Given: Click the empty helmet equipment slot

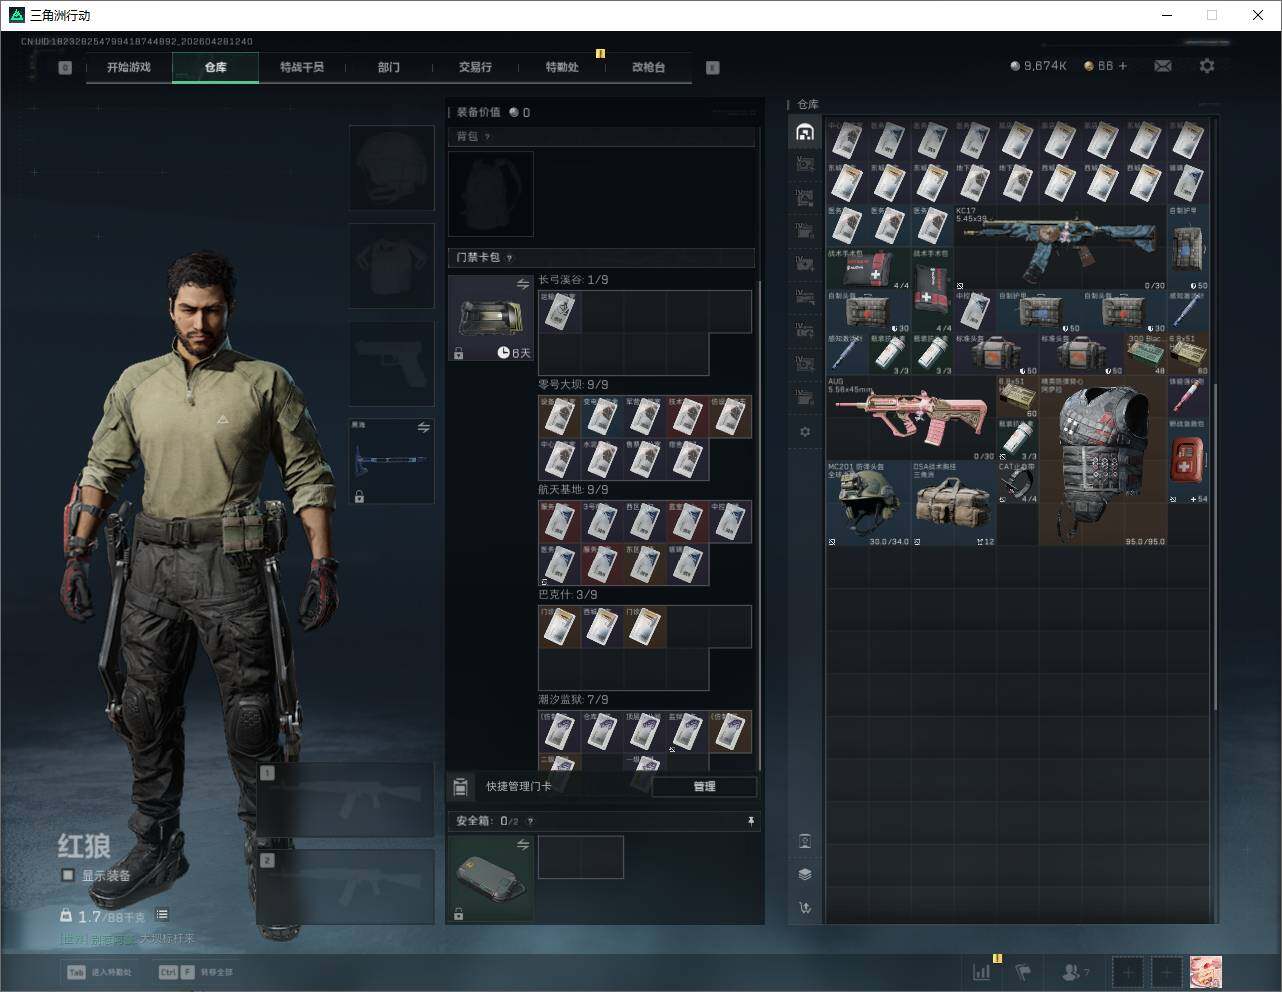Looking at the screenshot, I should click(391, 168).
